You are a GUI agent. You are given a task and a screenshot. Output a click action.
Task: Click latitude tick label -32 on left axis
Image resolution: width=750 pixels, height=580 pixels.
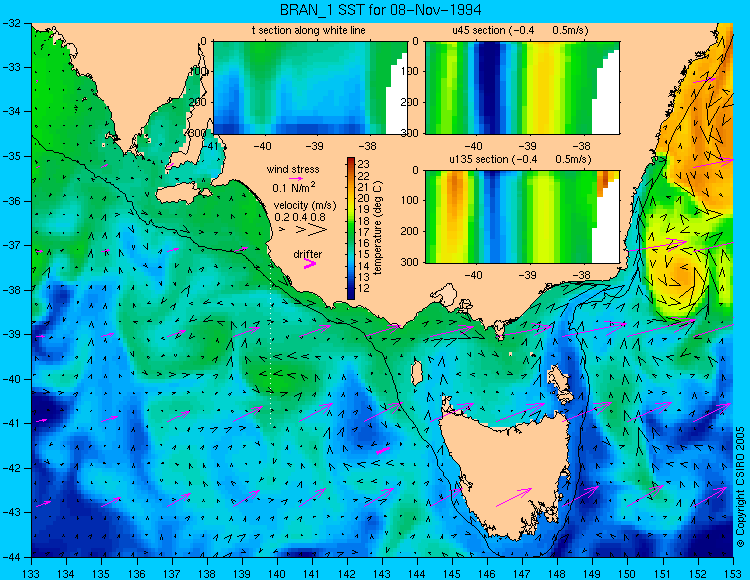tap(11, 23)
